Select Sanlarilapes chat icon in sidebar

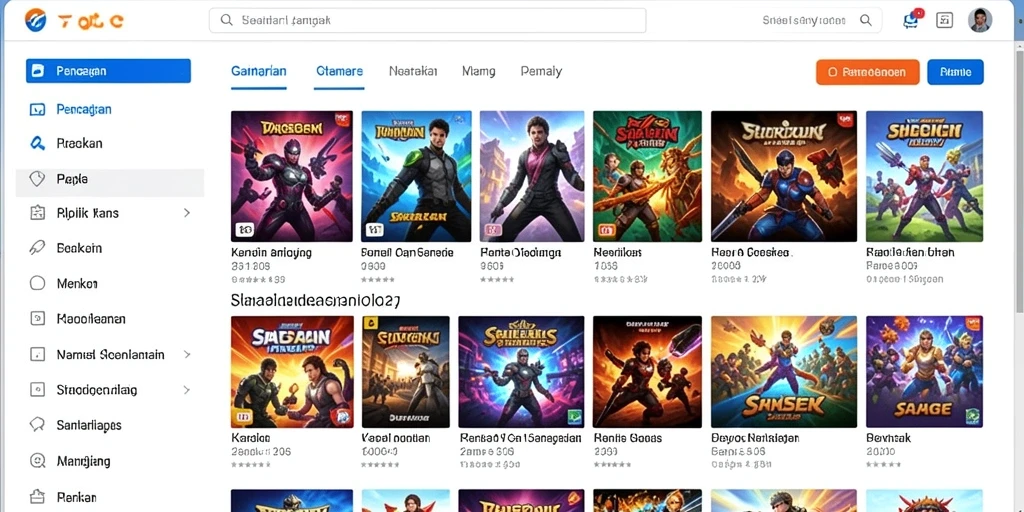[37, 425]
